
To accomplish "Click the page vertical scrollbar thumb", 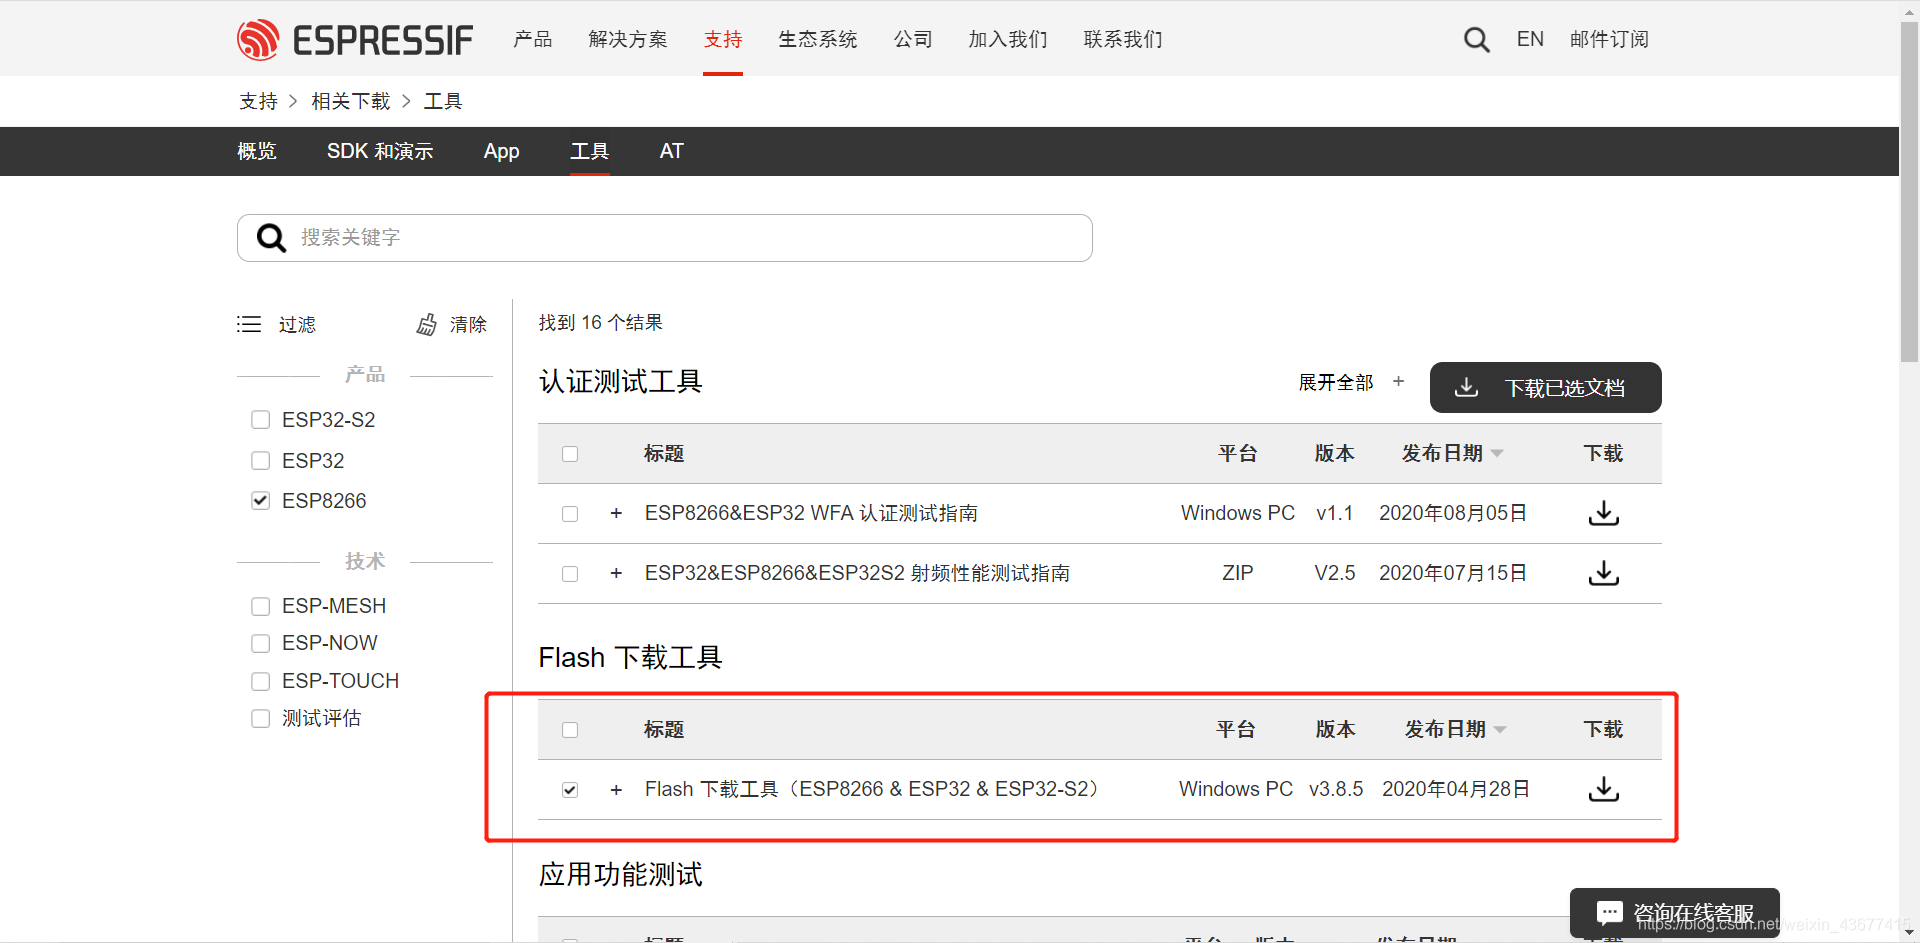I will pyautogui.click(x=1909, y=191).
